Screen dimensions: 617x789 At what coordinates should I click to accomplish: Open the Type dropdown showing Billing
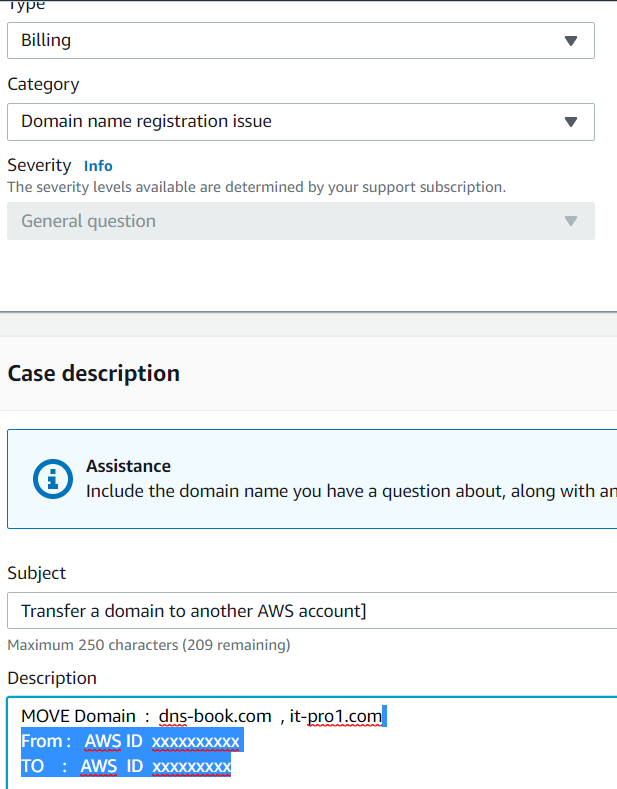[300, 41]
